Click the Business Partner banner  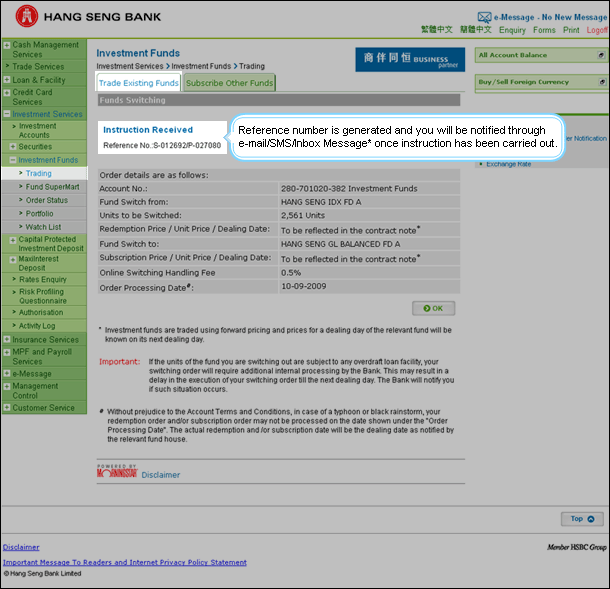410,60
